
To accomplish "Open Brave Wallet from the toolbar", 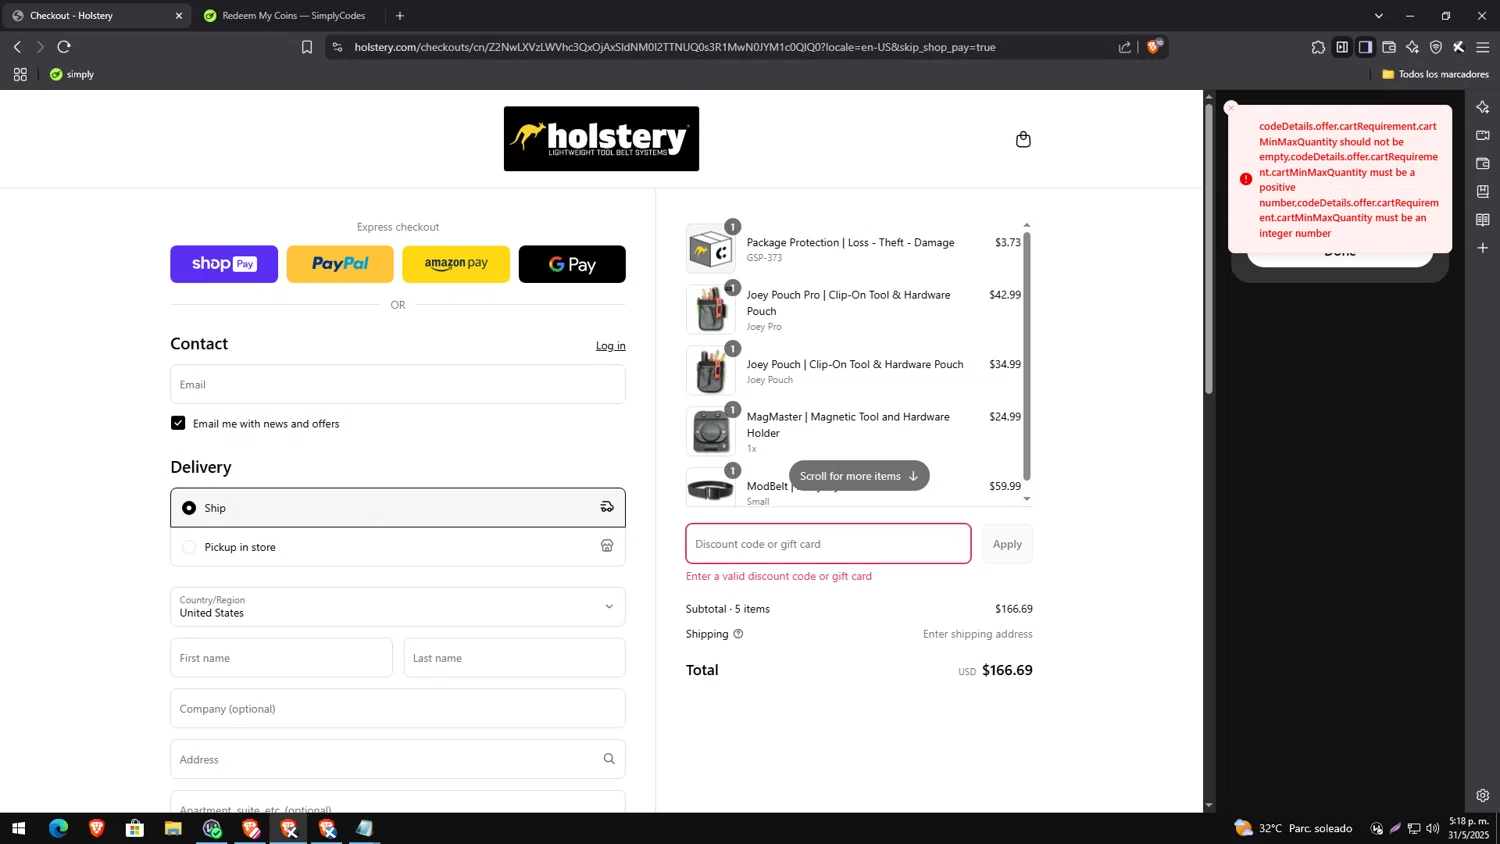I will coord(1389,47).
